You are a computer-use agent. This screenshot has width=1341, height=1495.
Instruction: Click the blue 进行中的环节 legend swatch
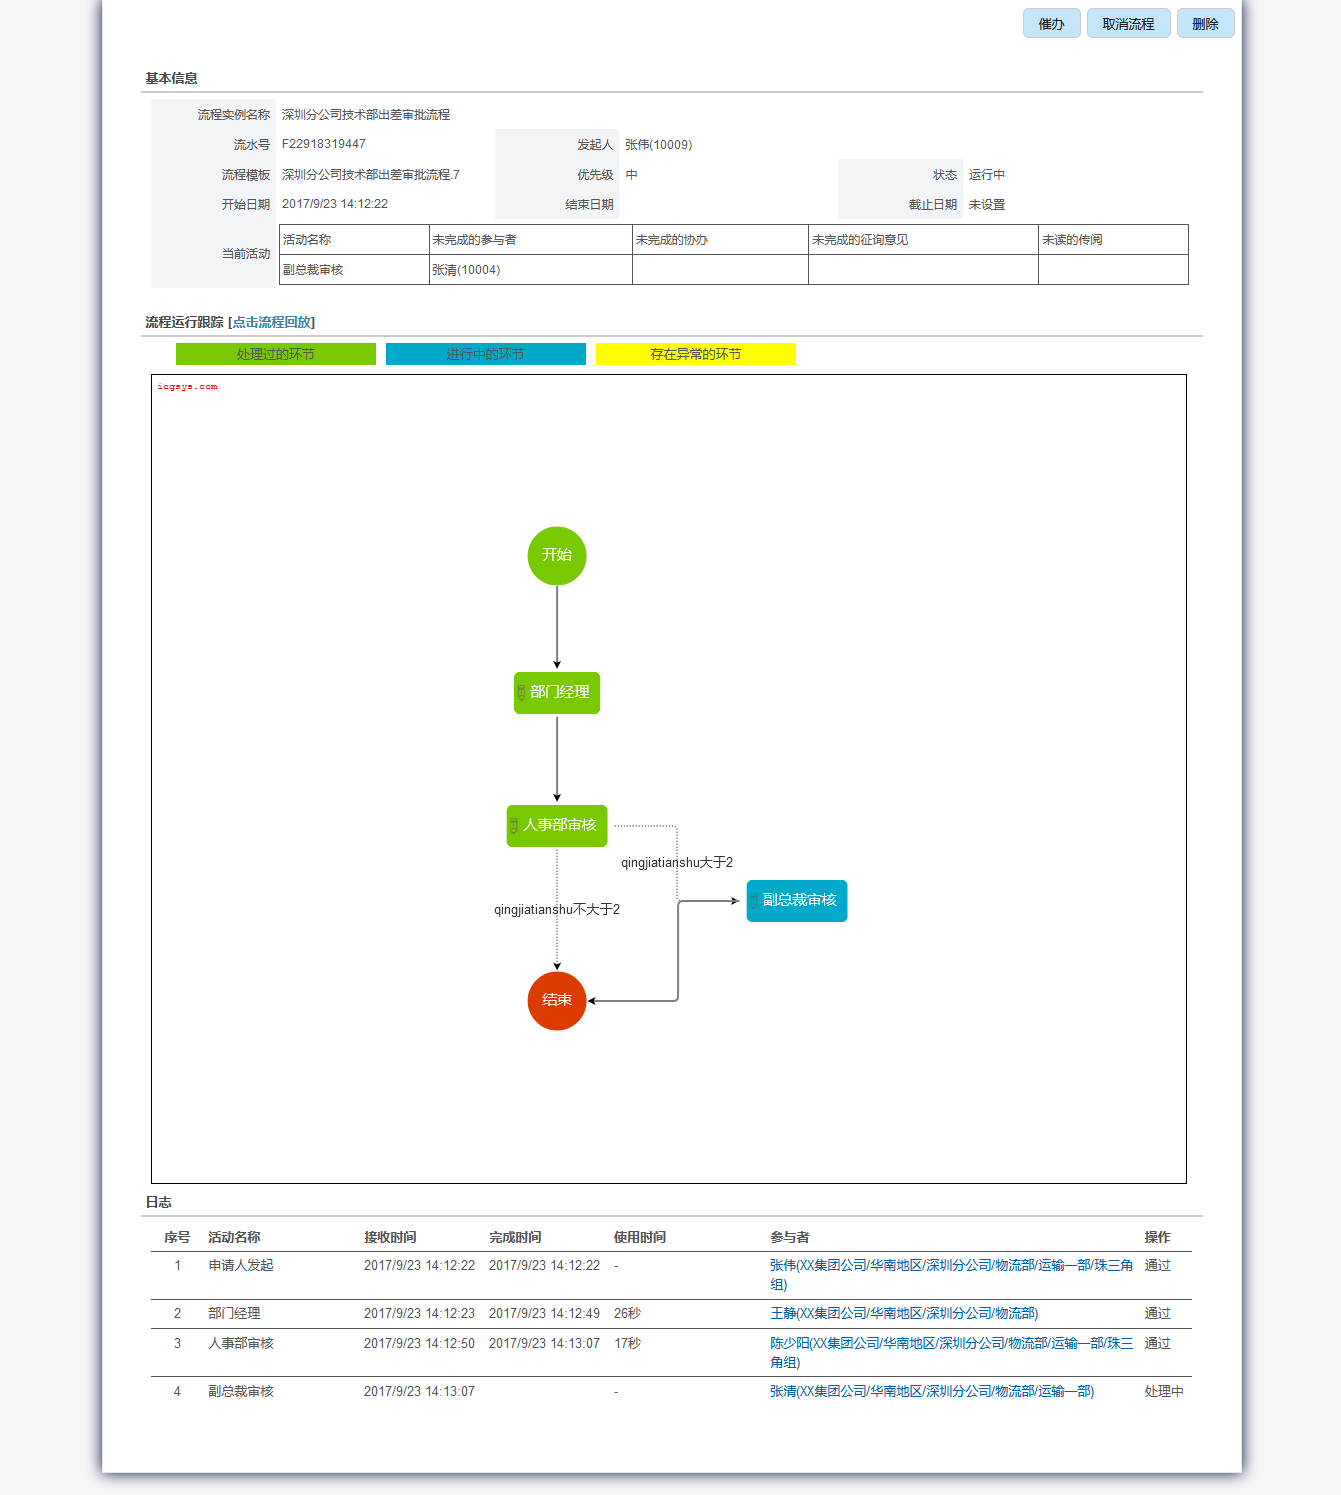point(486,354)
